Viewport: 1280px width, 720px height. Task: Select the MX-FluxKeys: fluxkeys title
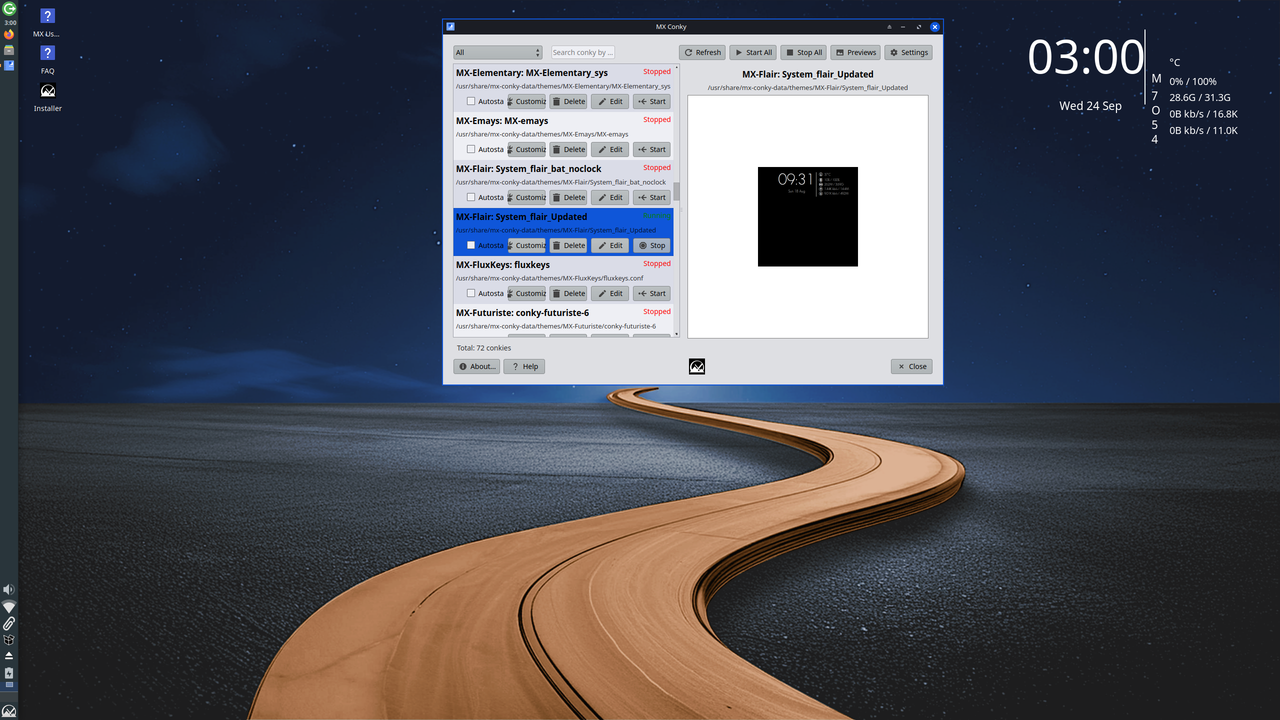503,265
